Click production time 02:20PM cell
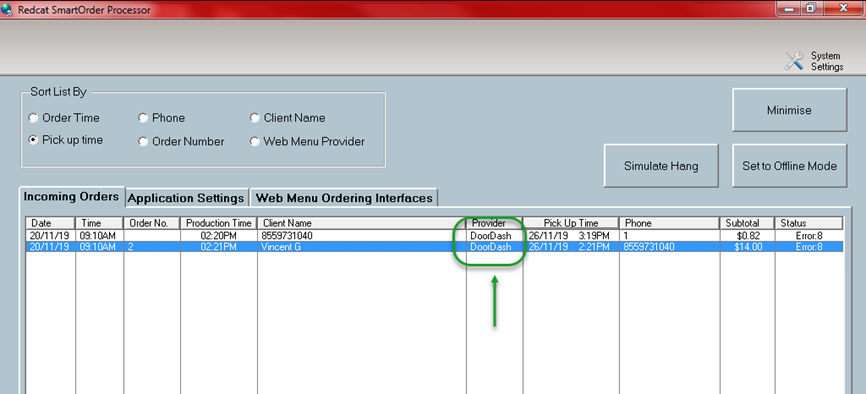866x394 pixels. pyautogui.click(x=219, y=235)
